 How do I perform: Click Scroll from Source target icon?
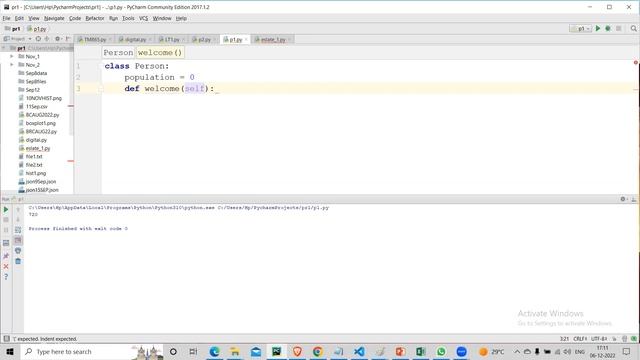38,39
